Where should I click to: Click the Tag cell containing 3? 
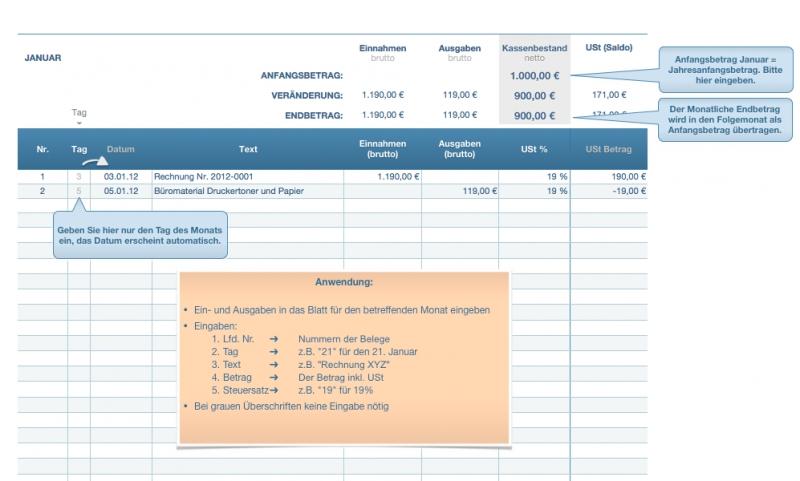click(79, 176)
